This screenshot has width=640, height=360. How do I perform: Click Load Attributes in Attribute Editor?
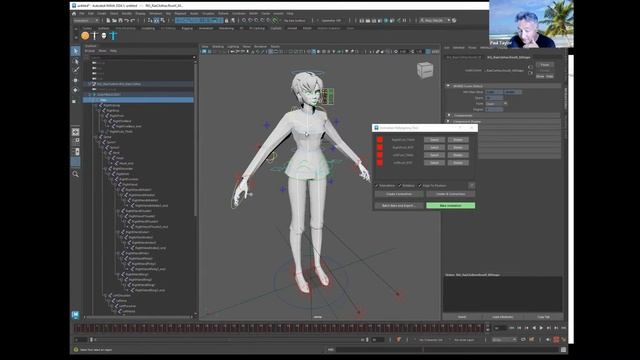tap(502, 317)
